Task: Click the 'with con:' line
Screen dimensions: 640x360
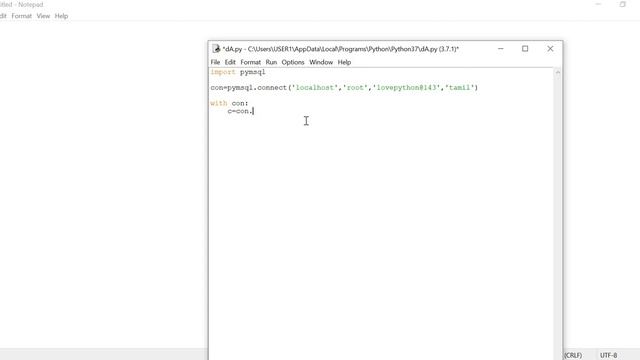Action: pos(229,103)
